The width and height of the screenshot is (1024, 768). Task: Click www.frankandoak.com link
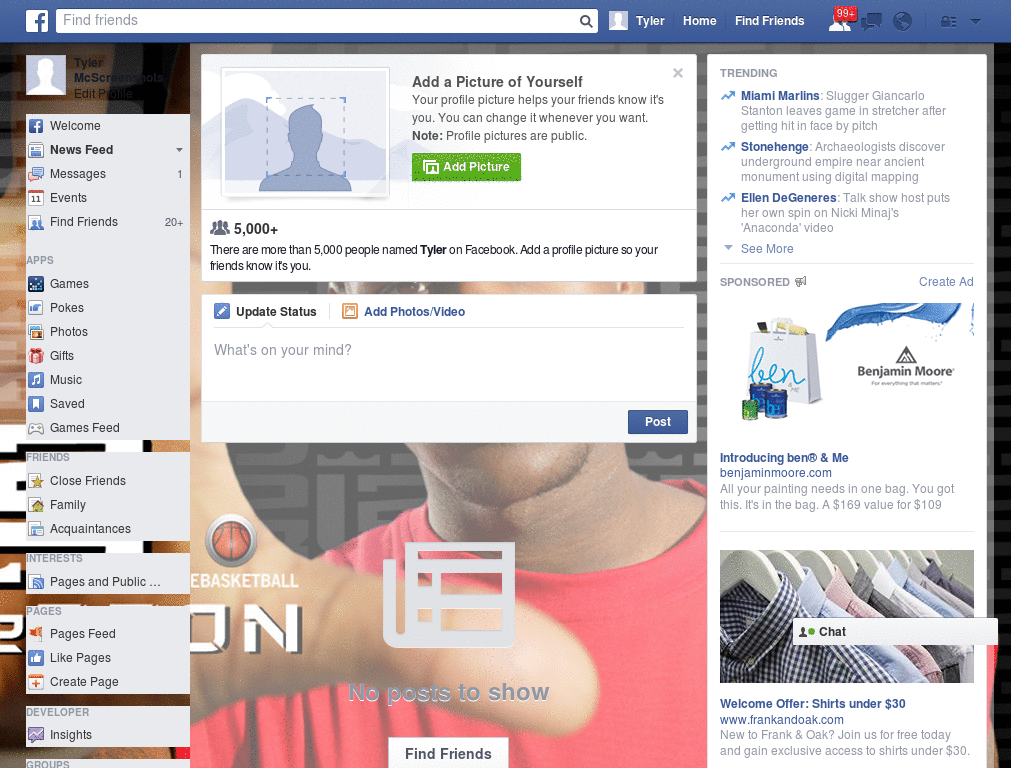[x=782, y=720]
